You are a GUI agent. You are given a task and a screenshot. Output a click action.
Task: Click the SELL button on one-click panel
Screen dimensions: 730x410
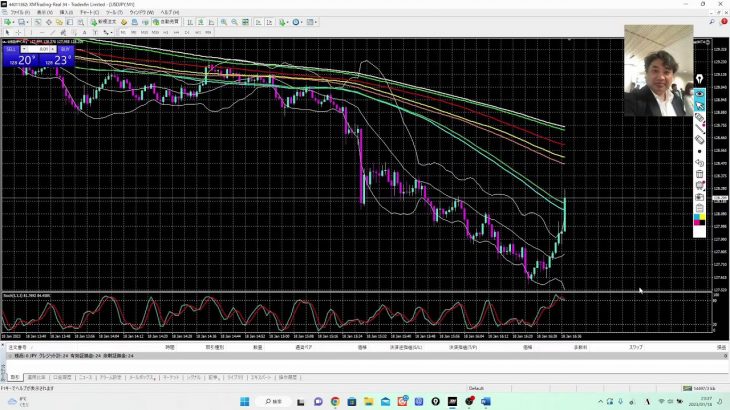[11, 48]
